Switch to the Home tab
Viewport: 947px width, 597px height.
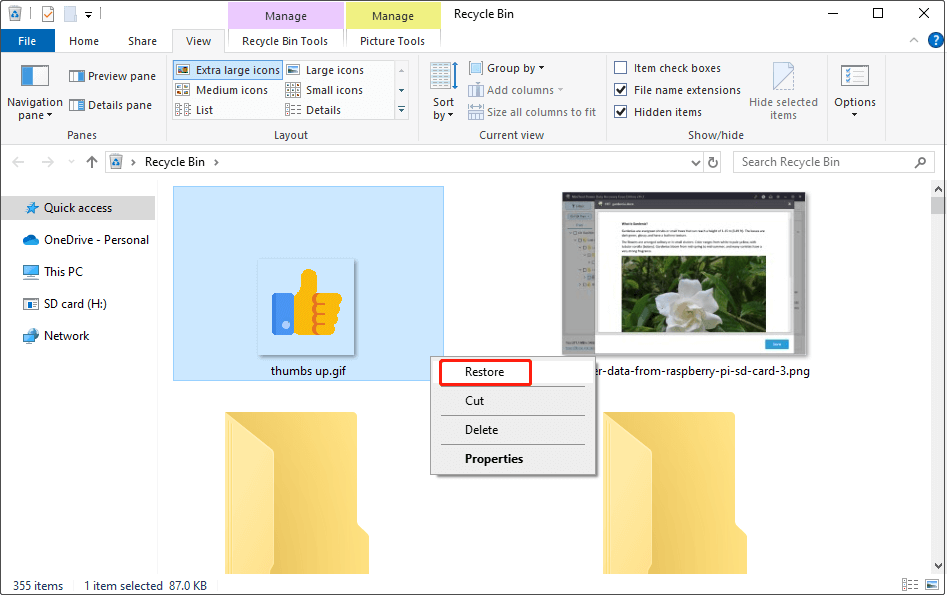click(x=84, y=41)
